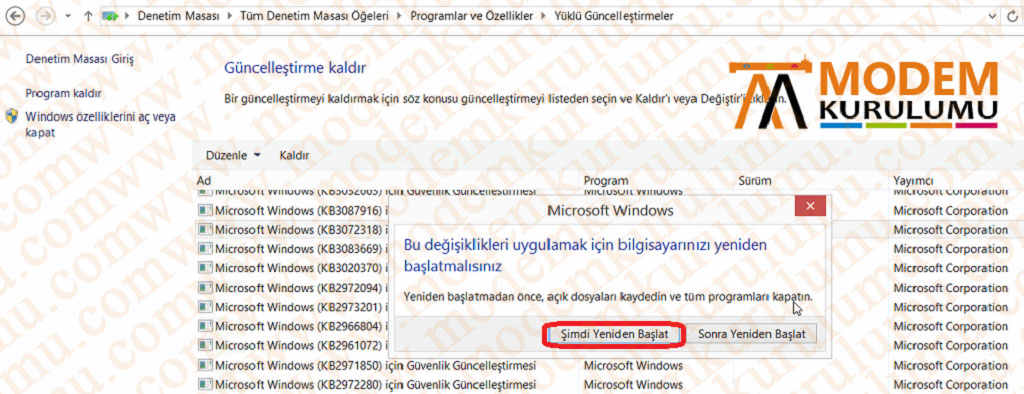Expand arrow after Denetim Masası breadcrumb
Image resolution: width=1024 pixels, height=394 pixels.
pos(229,16)
